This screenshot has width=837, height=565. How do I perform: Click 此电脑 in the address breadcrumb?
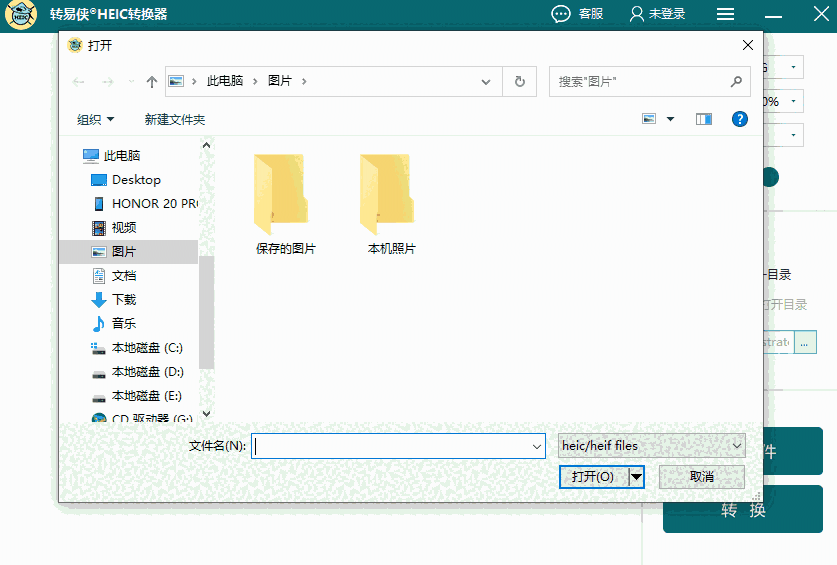click(225, 81)
